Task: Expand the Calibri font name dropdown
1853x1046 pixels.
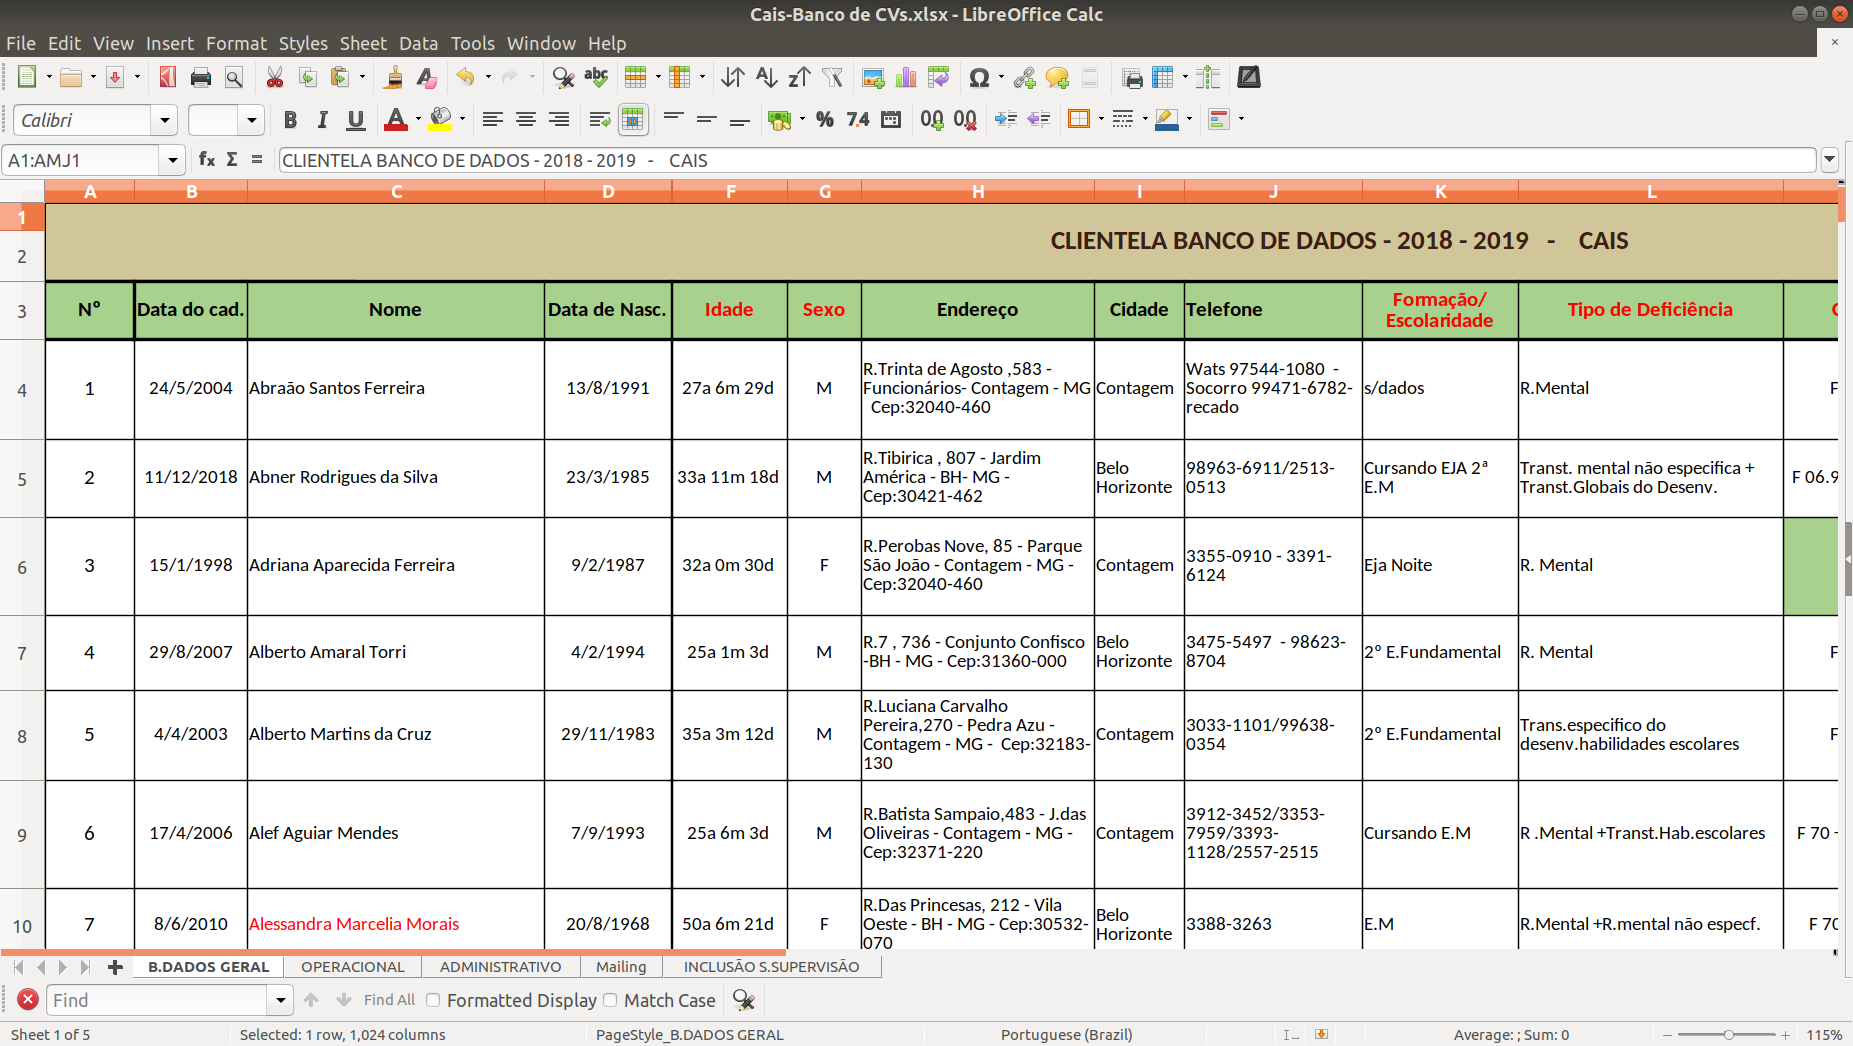Action: click(x=165, y=120)
